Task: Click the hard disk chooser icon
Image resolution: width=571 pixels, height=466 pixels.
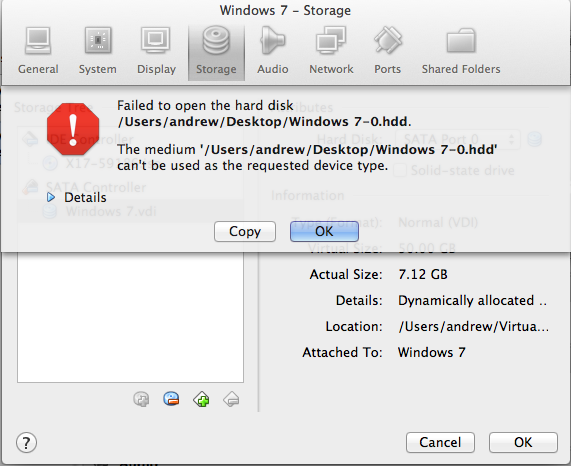Action: (535, 139)
